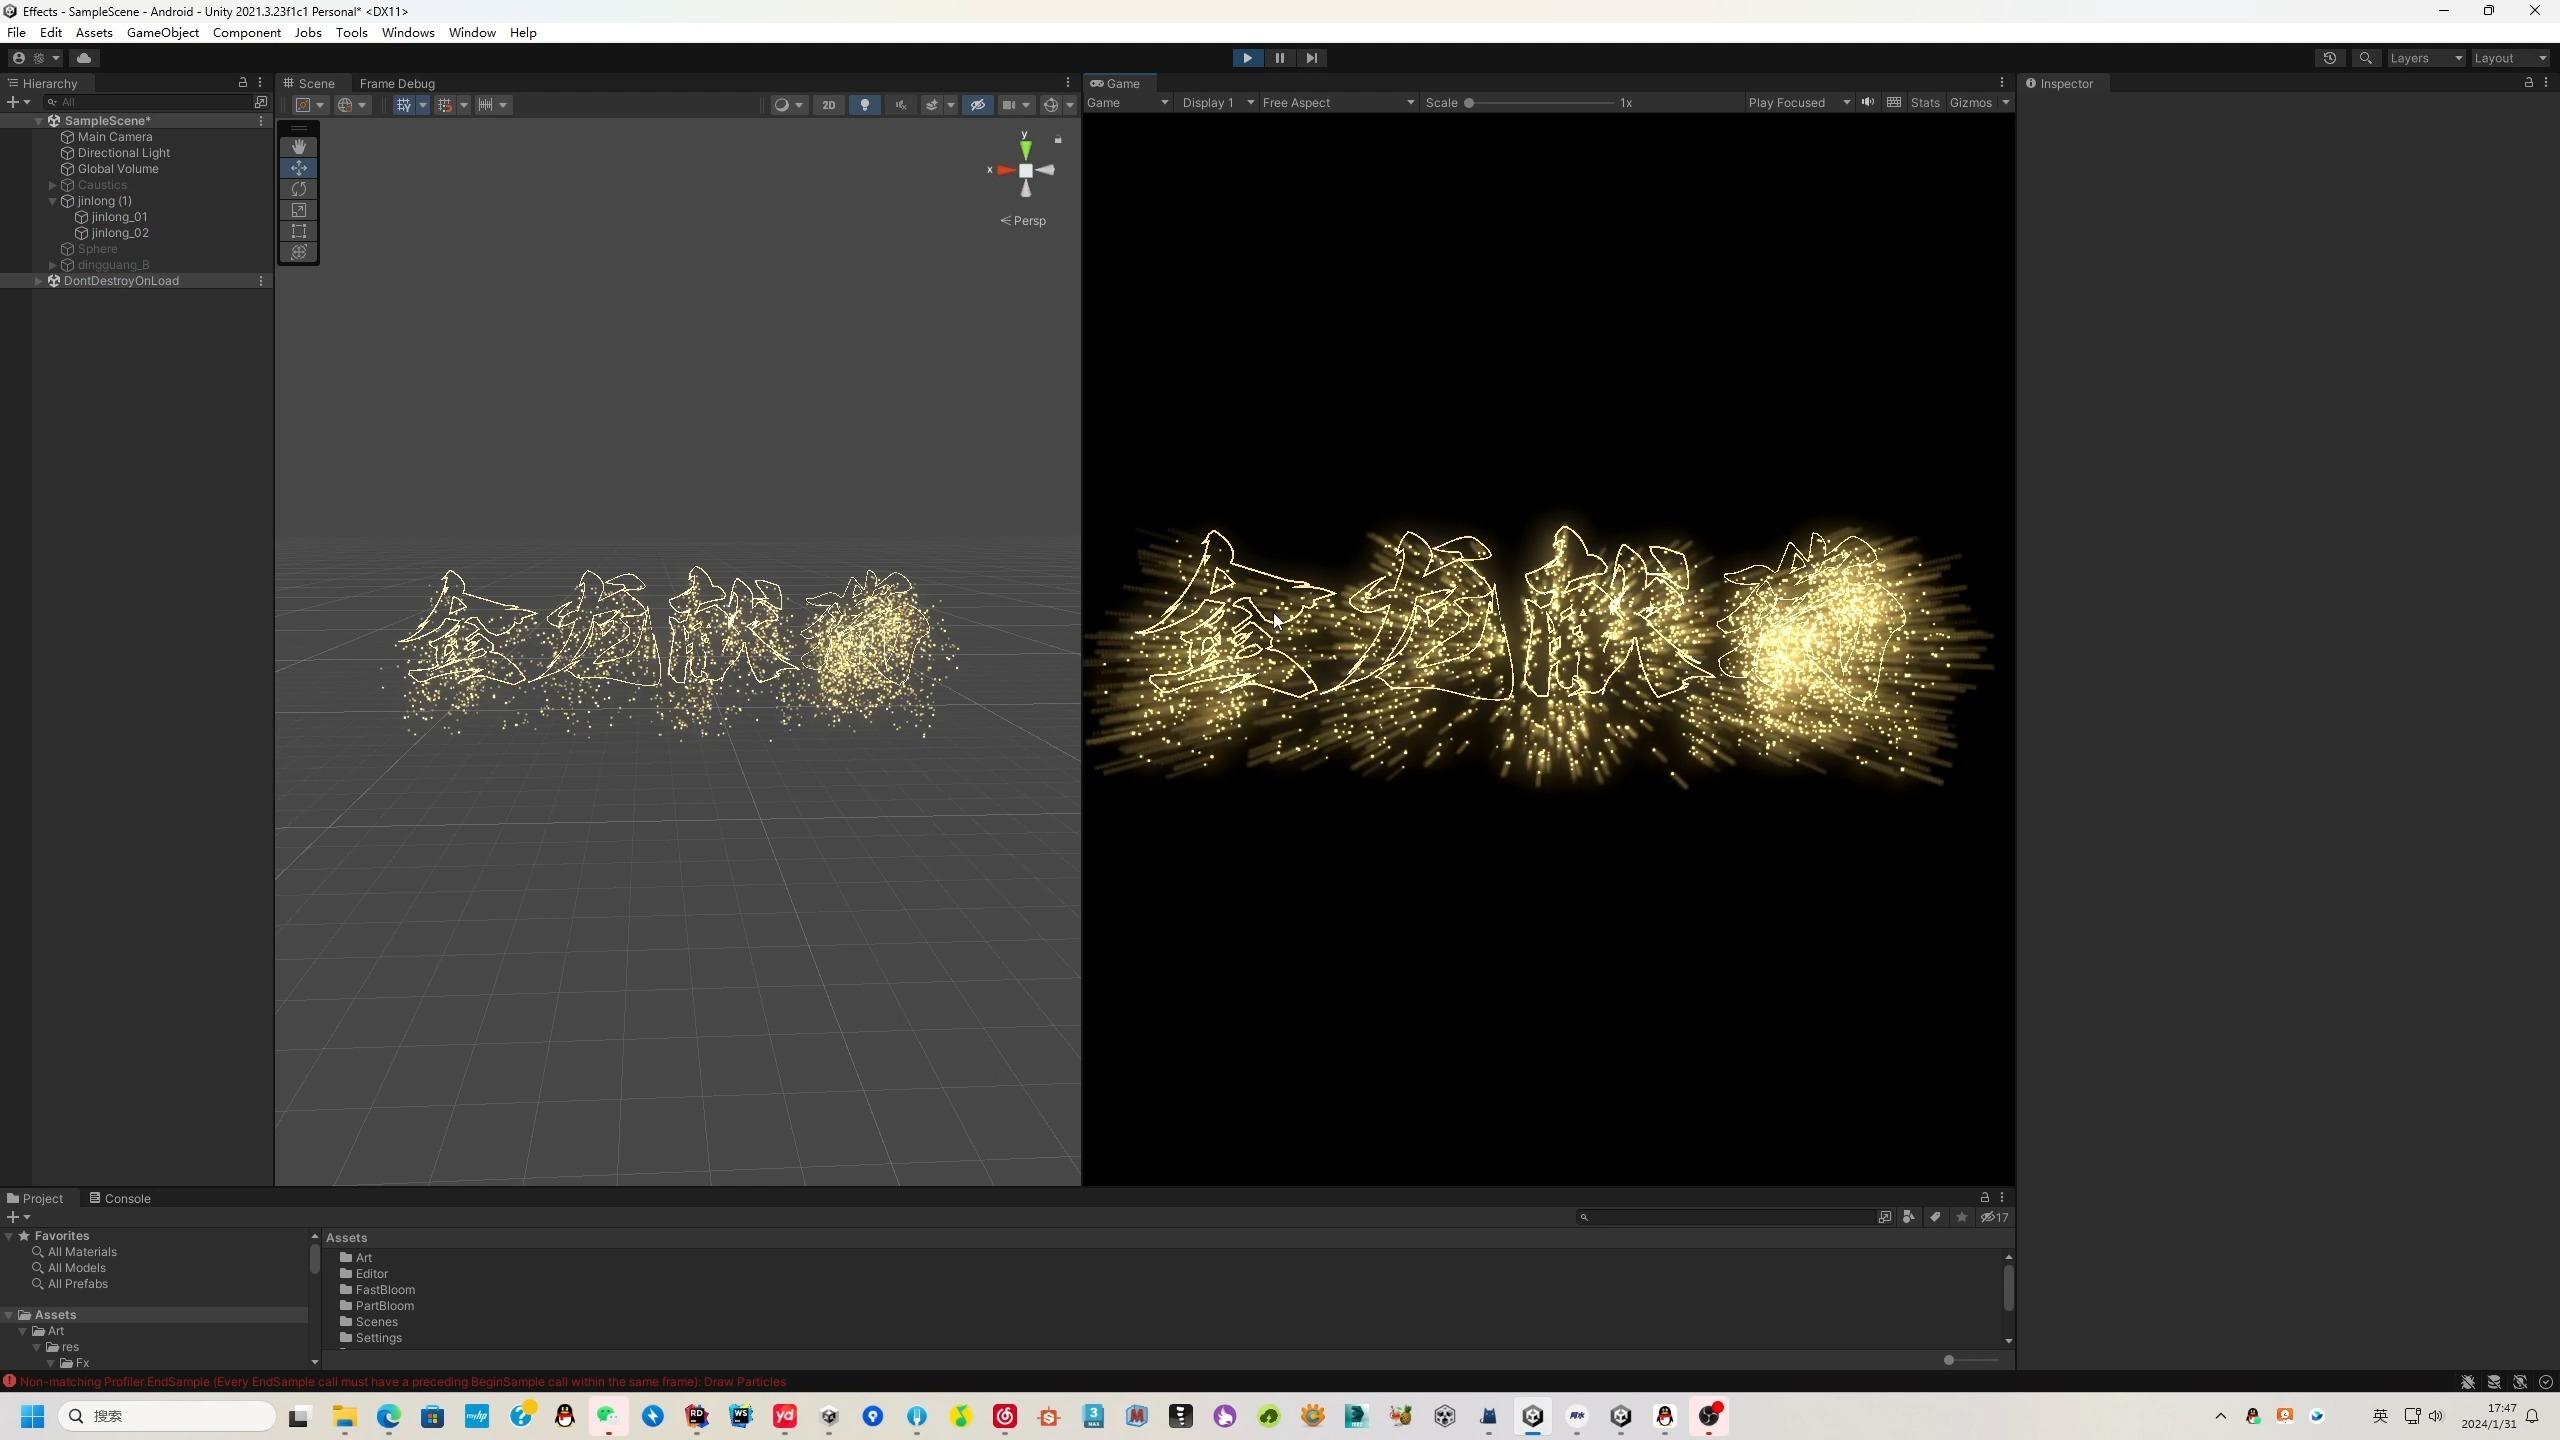Select the Scale tool
2560x1440 pixels.
click(x=298, y=210)
